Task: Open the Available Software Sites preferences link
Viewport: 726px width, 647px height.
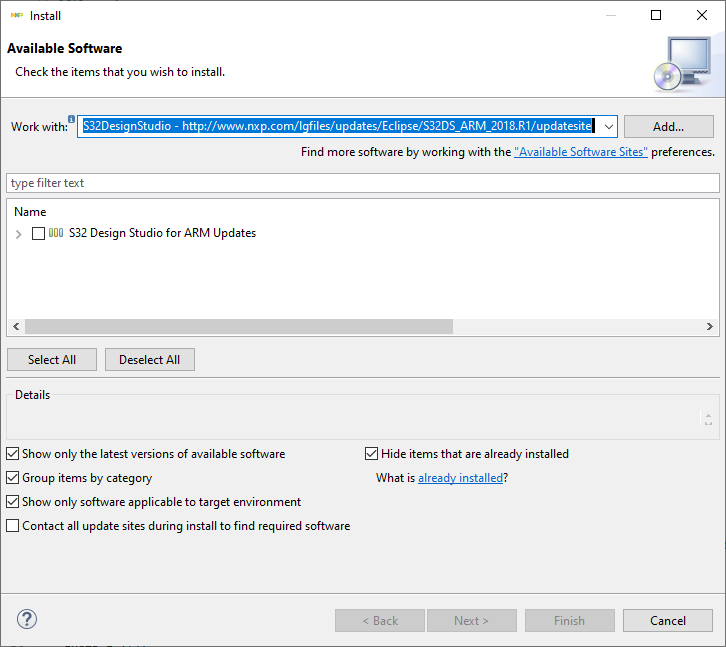Action: (581, 152)
